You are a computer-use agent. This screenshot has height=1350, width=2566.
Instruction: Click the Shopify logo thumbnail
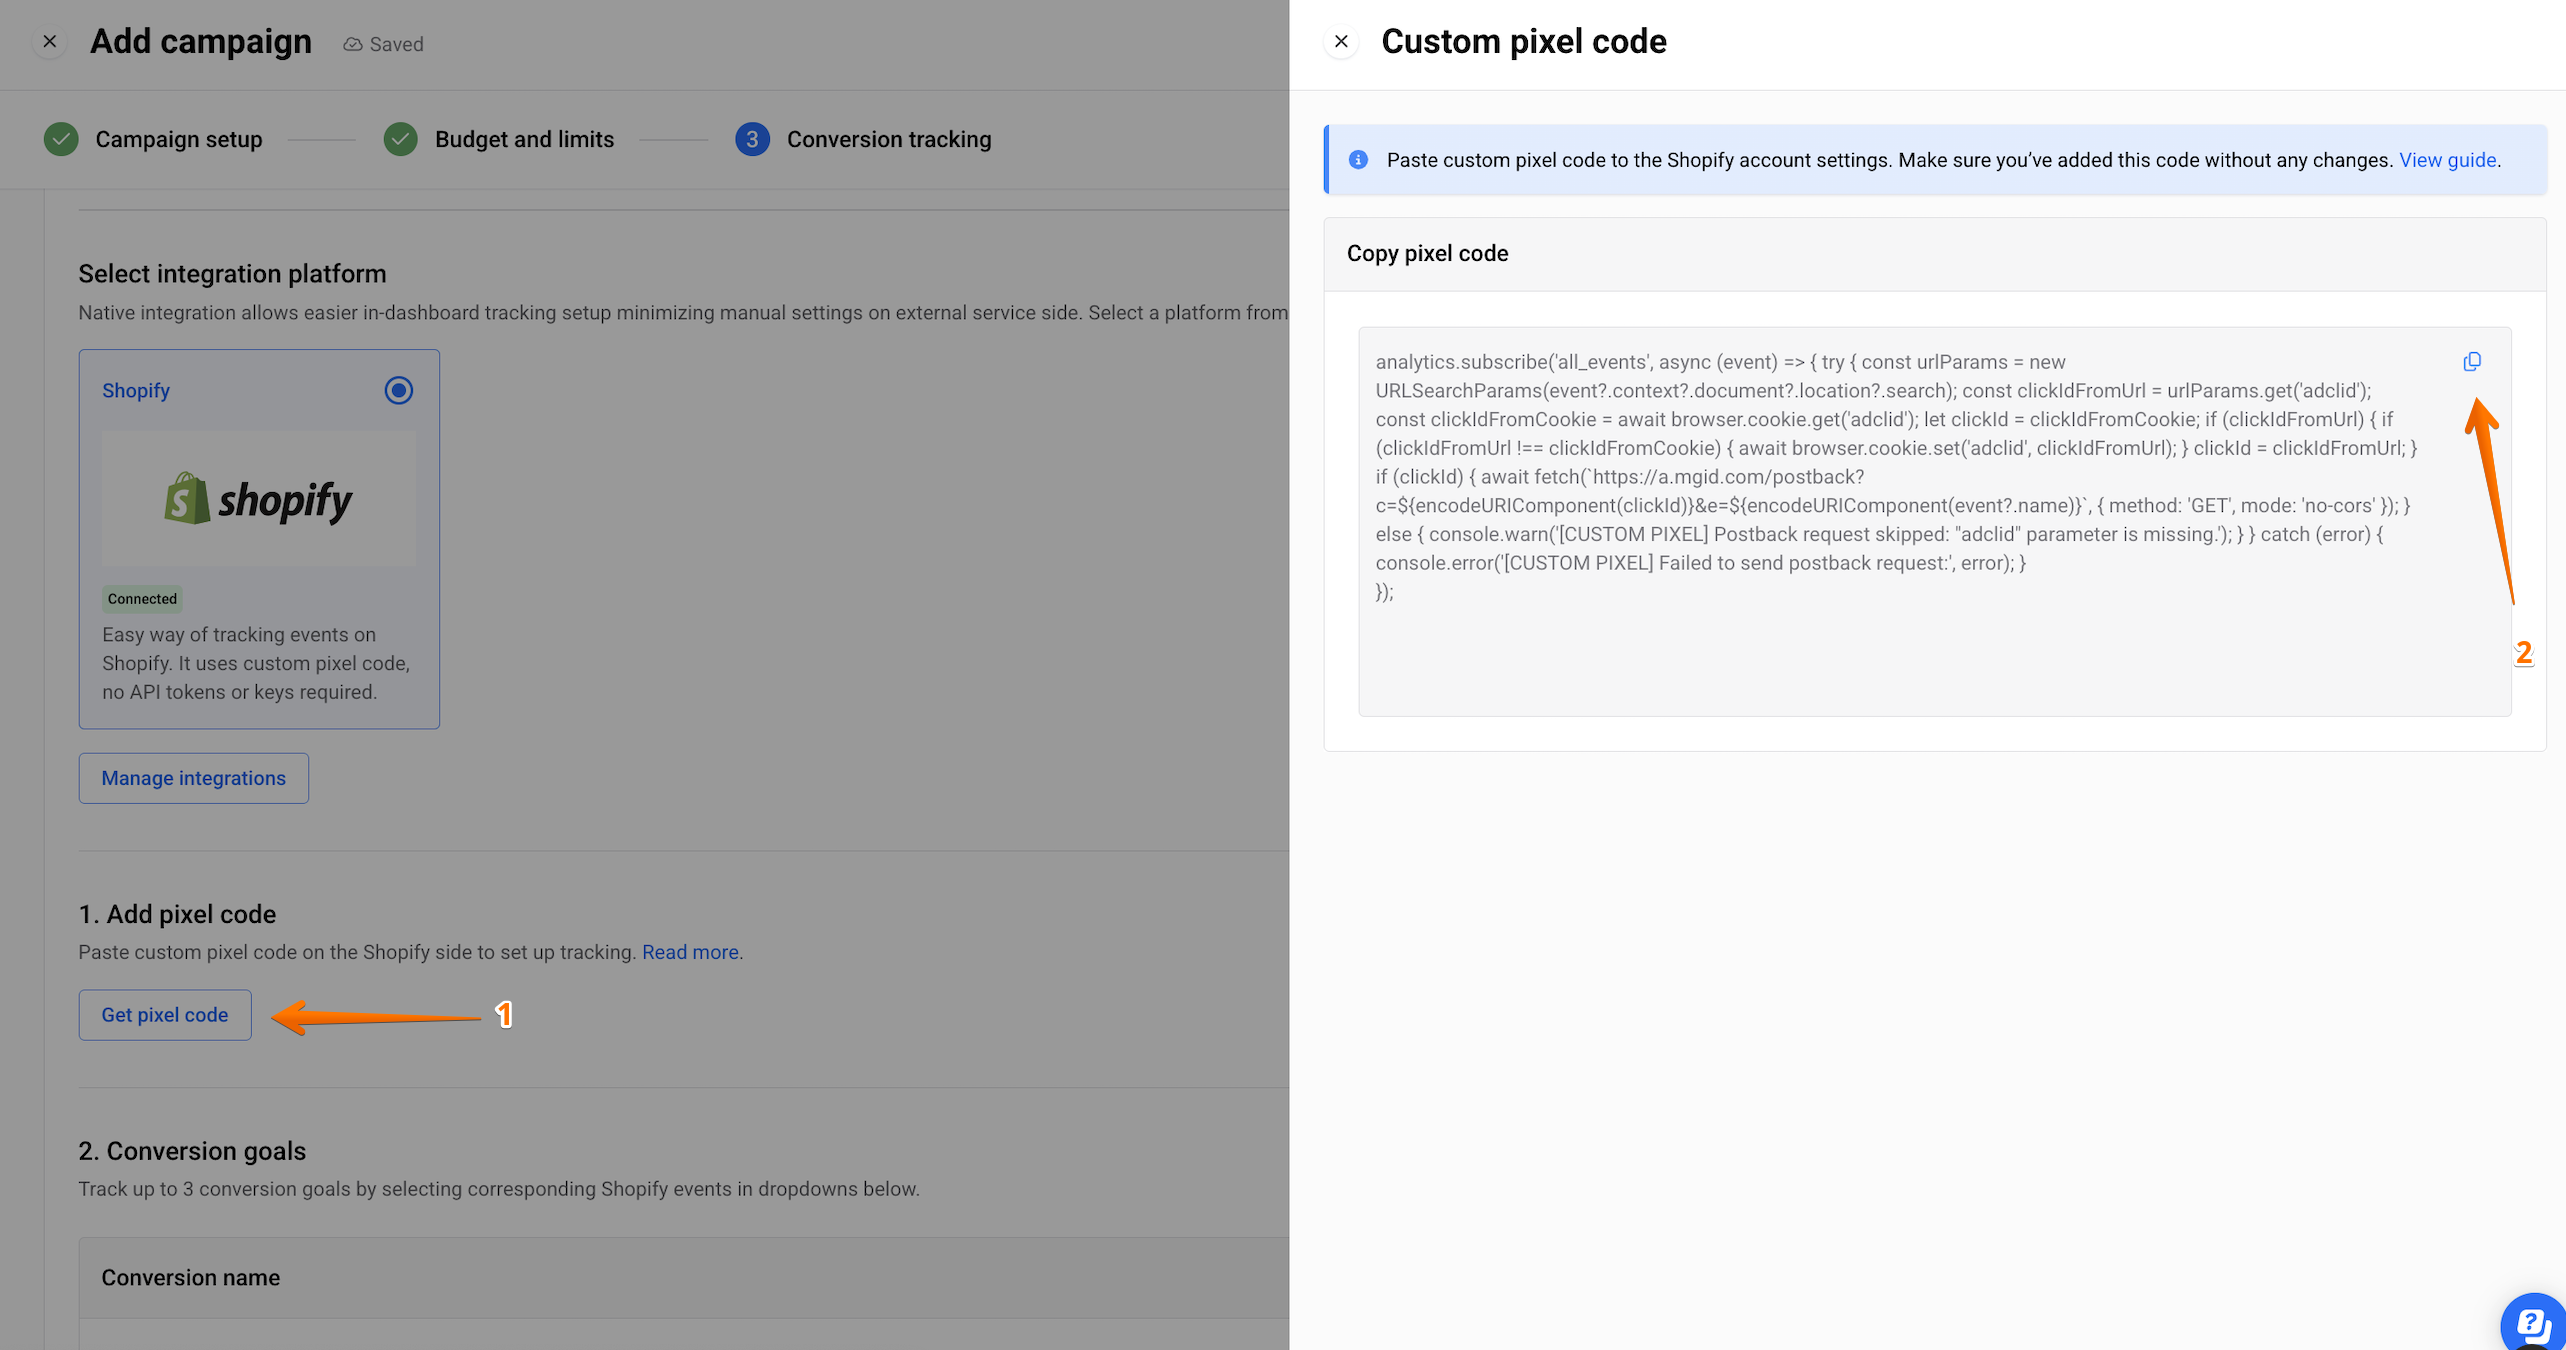click(x=259, y=499)
